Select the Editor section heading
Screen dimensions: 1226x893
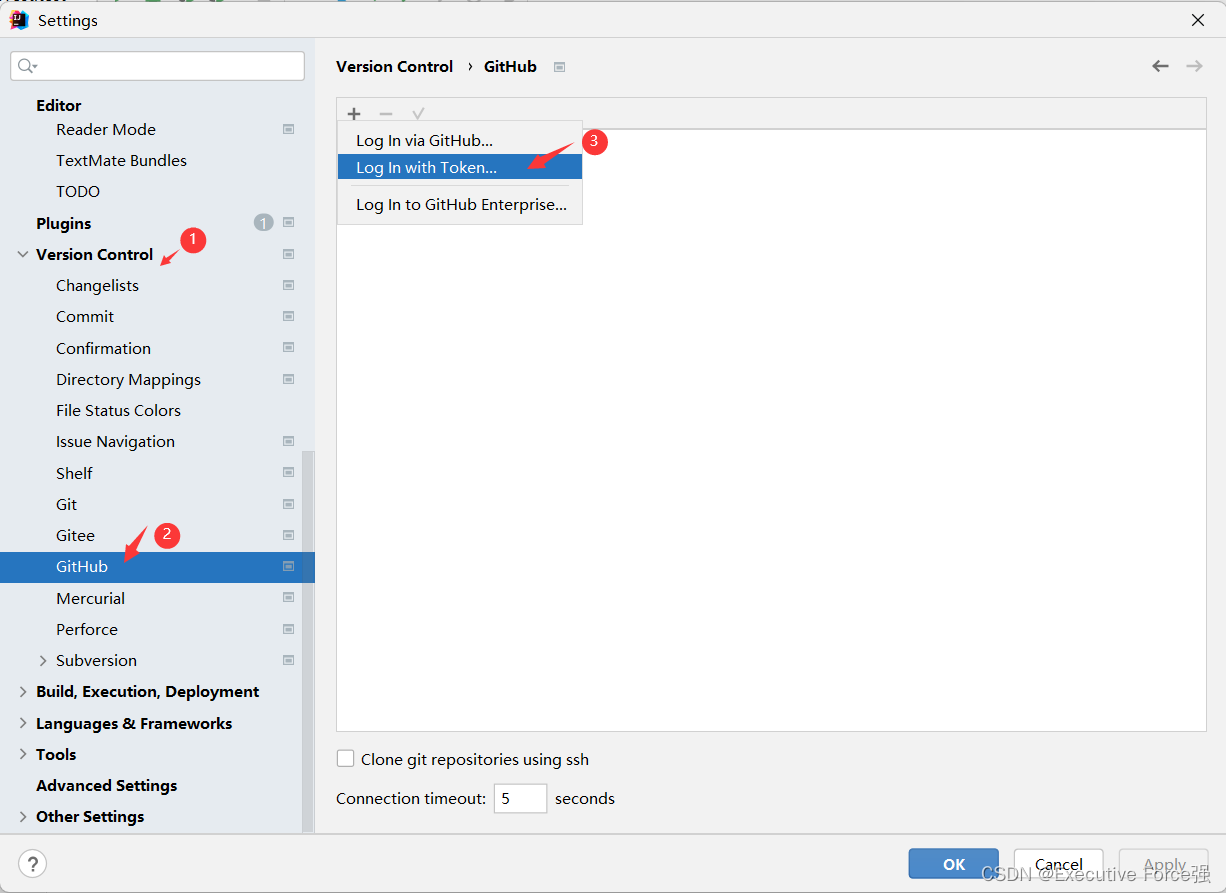pos(59,105)
